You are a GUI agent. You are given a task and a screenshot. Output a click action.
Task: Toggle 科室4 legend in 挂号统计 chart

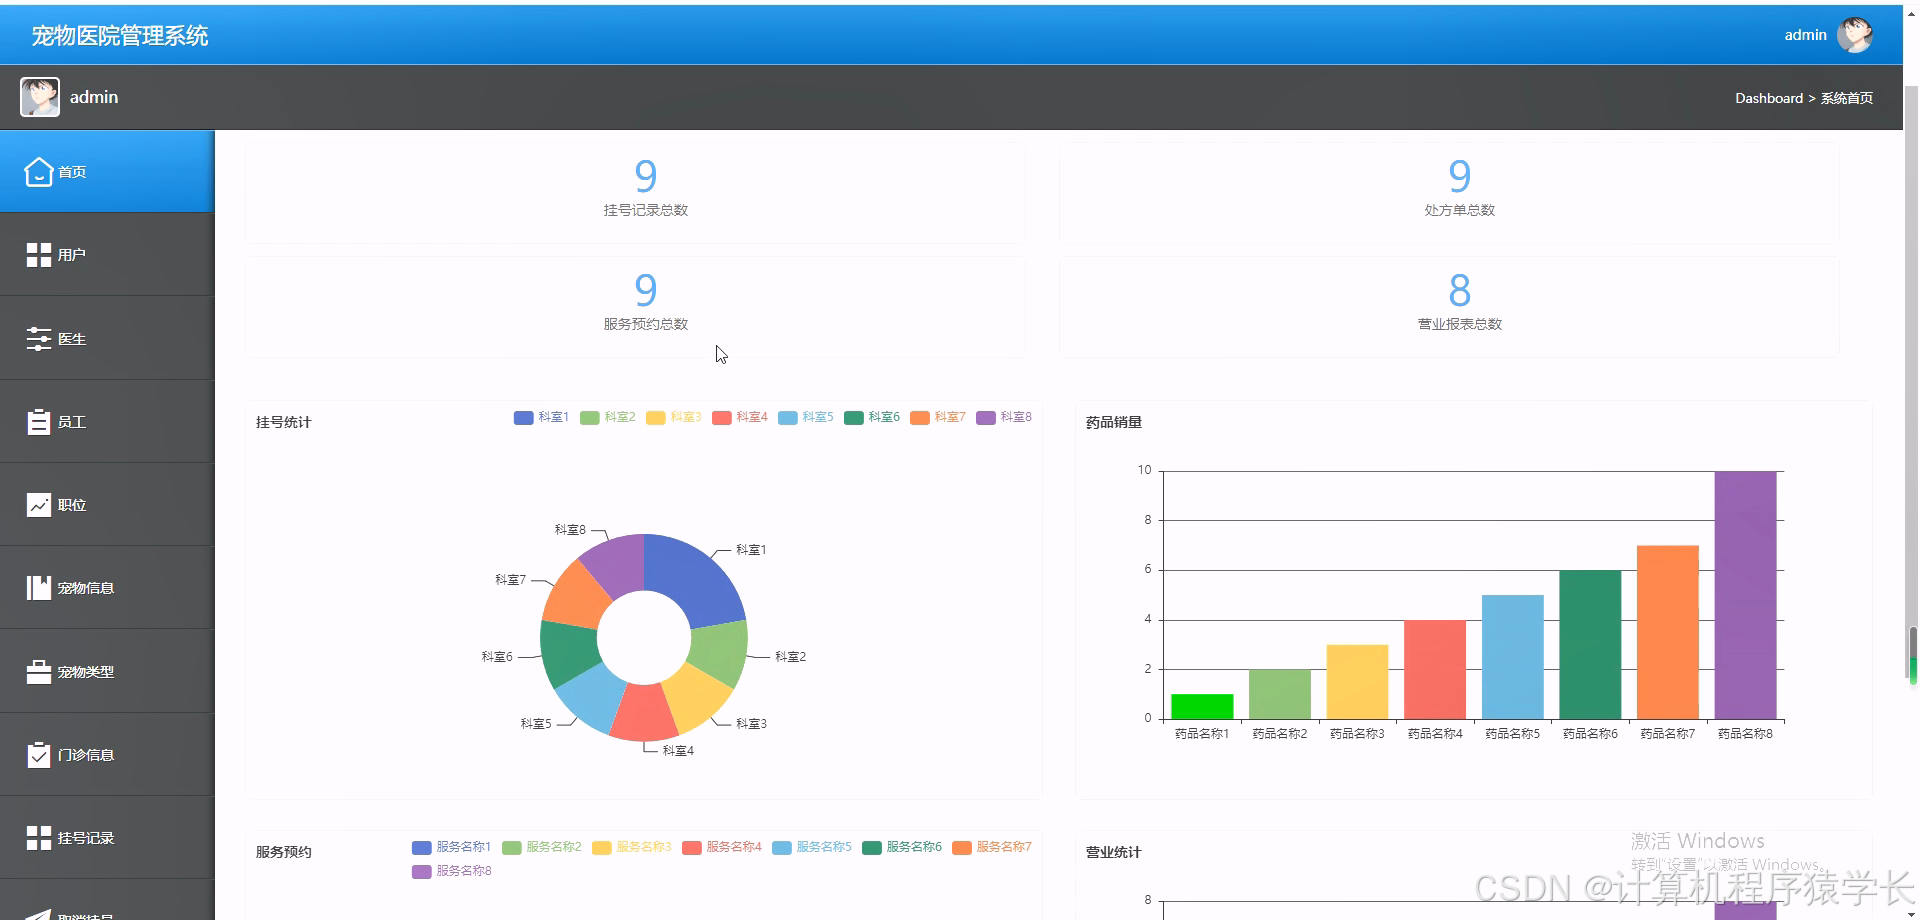[739, 417]
